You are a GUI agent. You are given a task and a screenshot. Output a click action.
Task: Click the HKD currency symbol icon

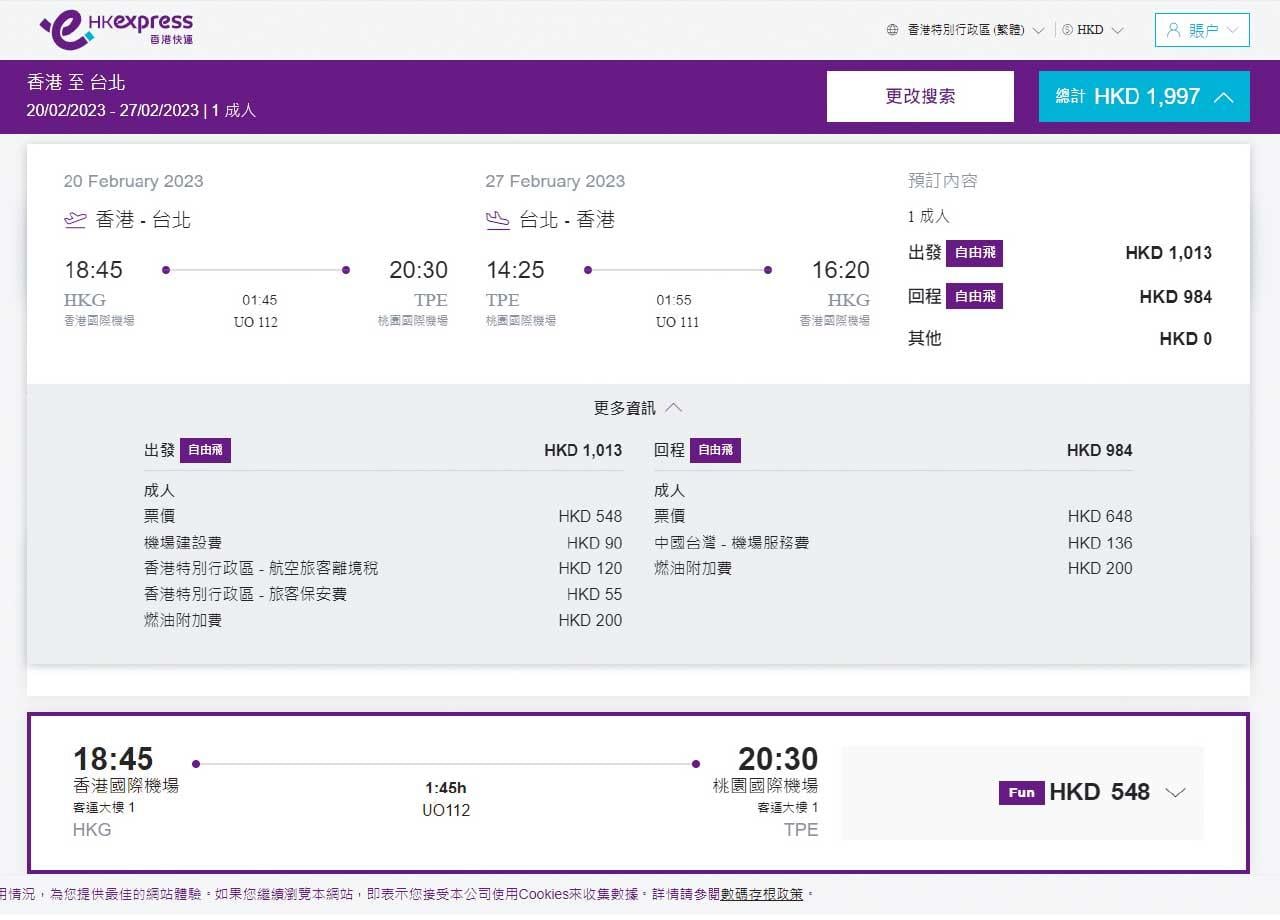1067,30
